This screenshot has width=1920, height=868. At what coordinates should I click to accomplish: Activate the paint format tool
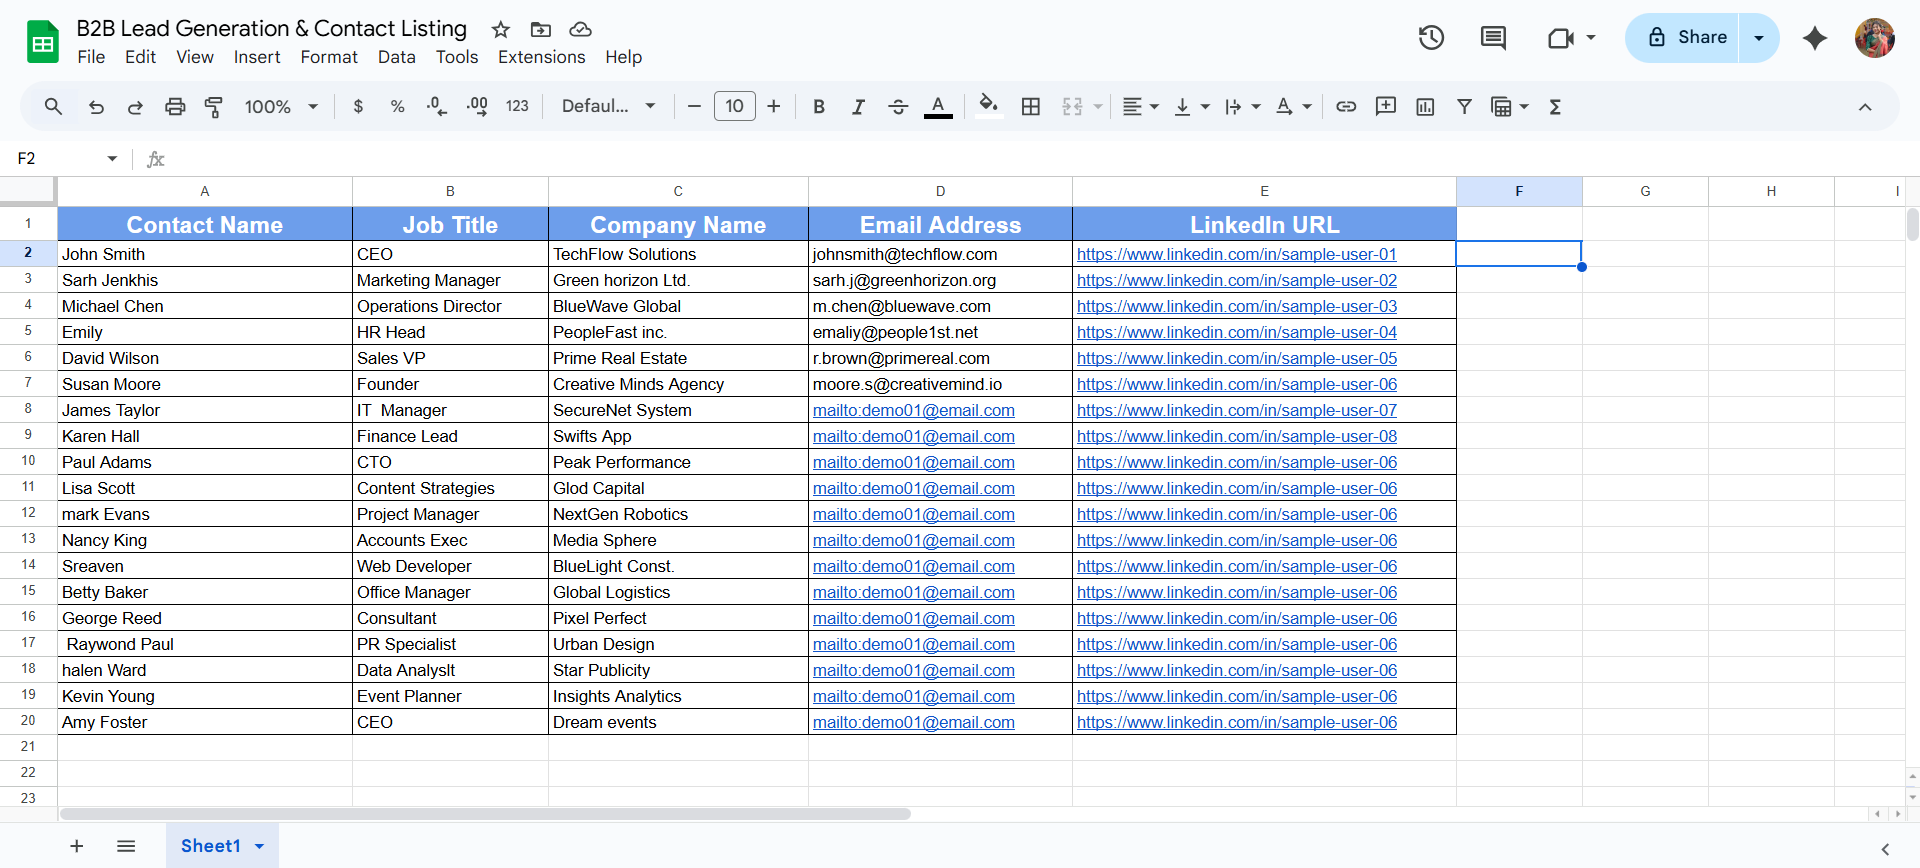(214, 106)
